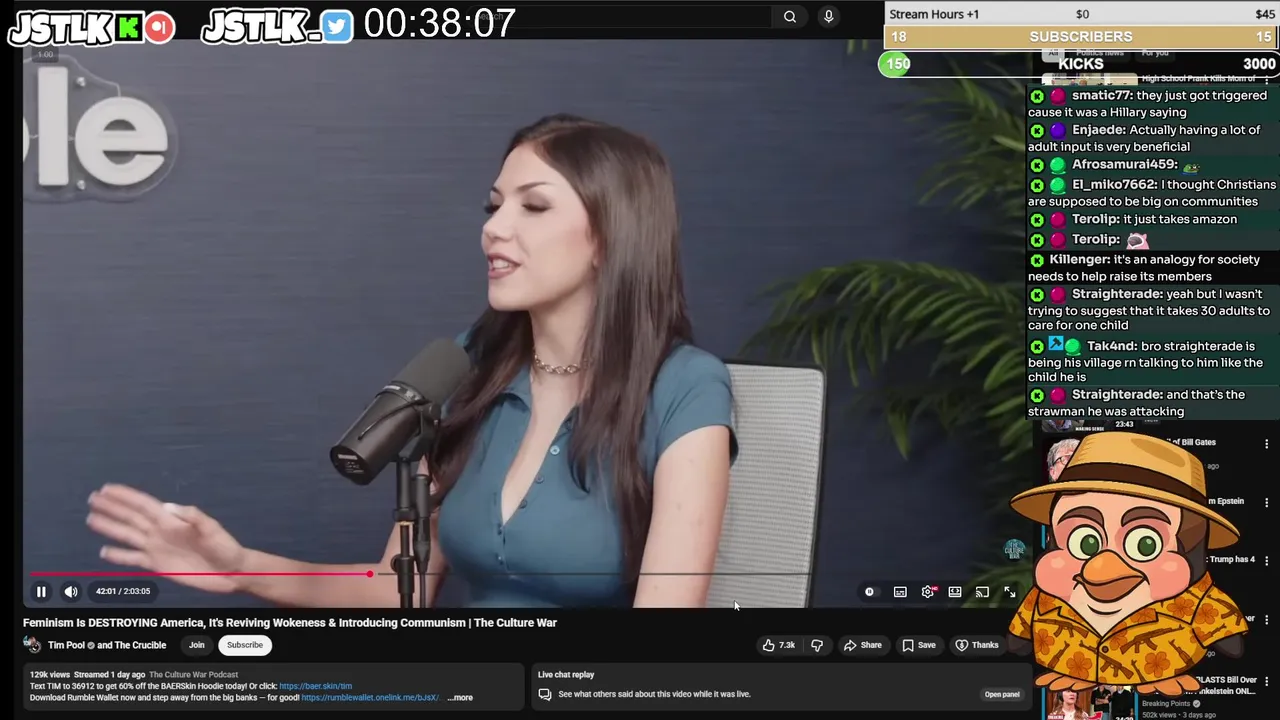Click the Share button

coord(863,645)
